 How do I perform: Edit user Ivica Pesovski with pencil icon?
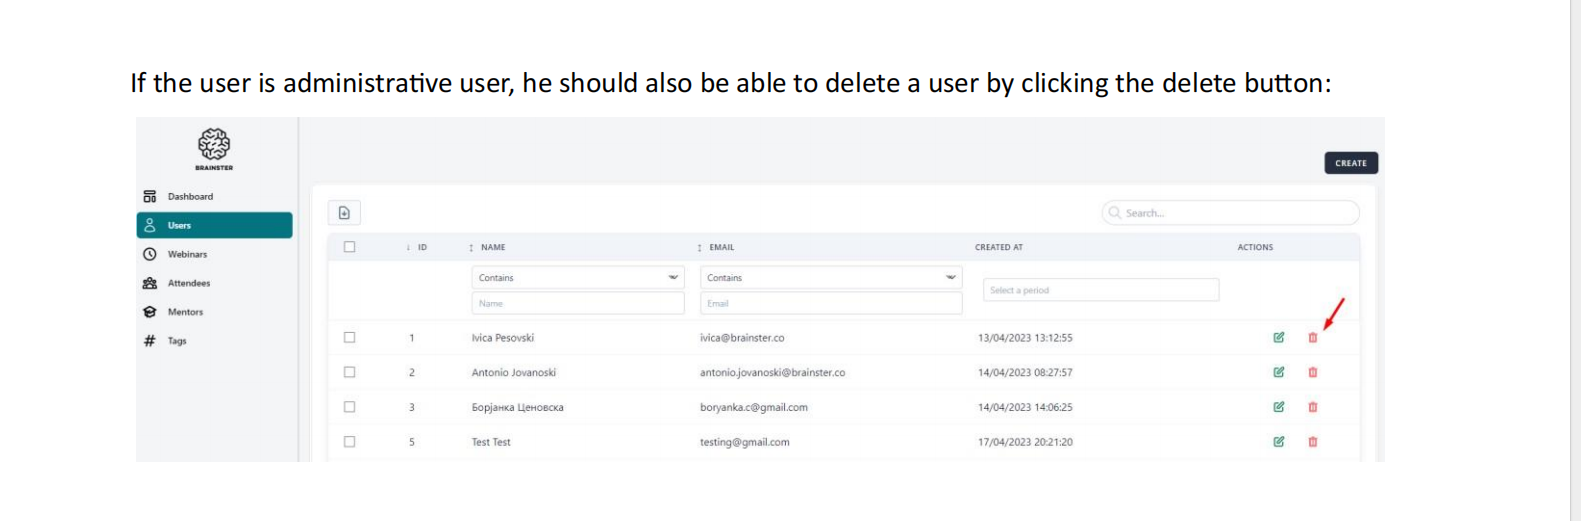click(x=1278, y=338)
